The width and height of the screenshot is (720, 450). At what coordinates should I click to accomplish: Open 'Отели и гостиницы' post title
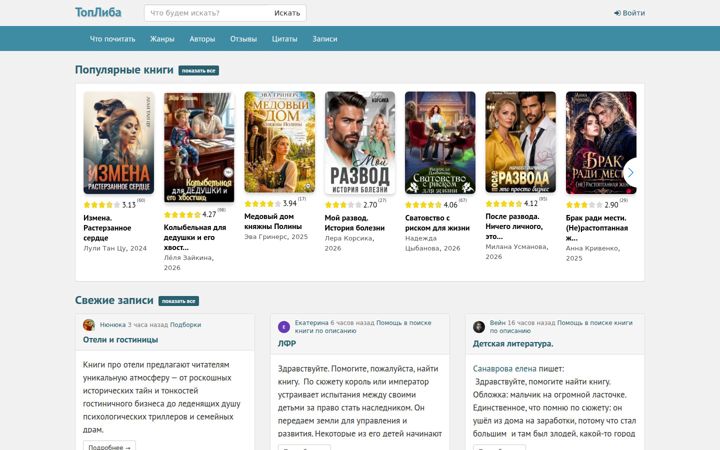click(x=120, y=340)
